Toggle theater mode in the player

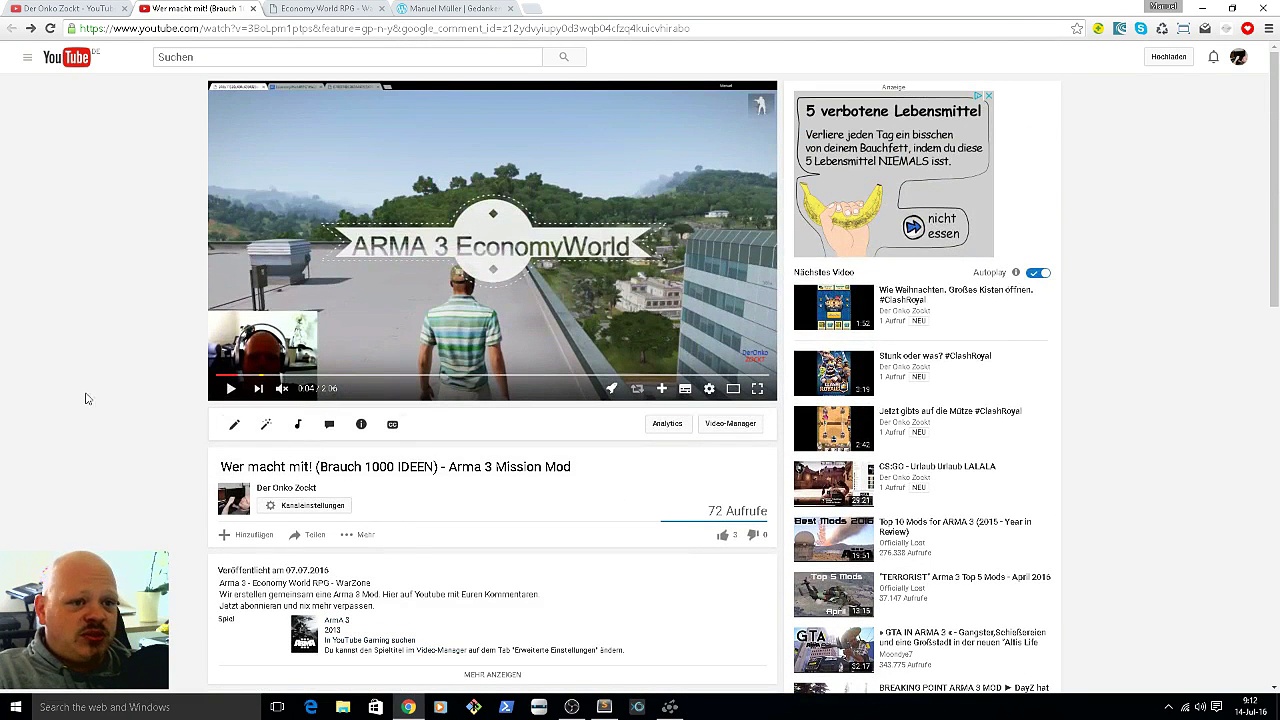tap(733, 389)
